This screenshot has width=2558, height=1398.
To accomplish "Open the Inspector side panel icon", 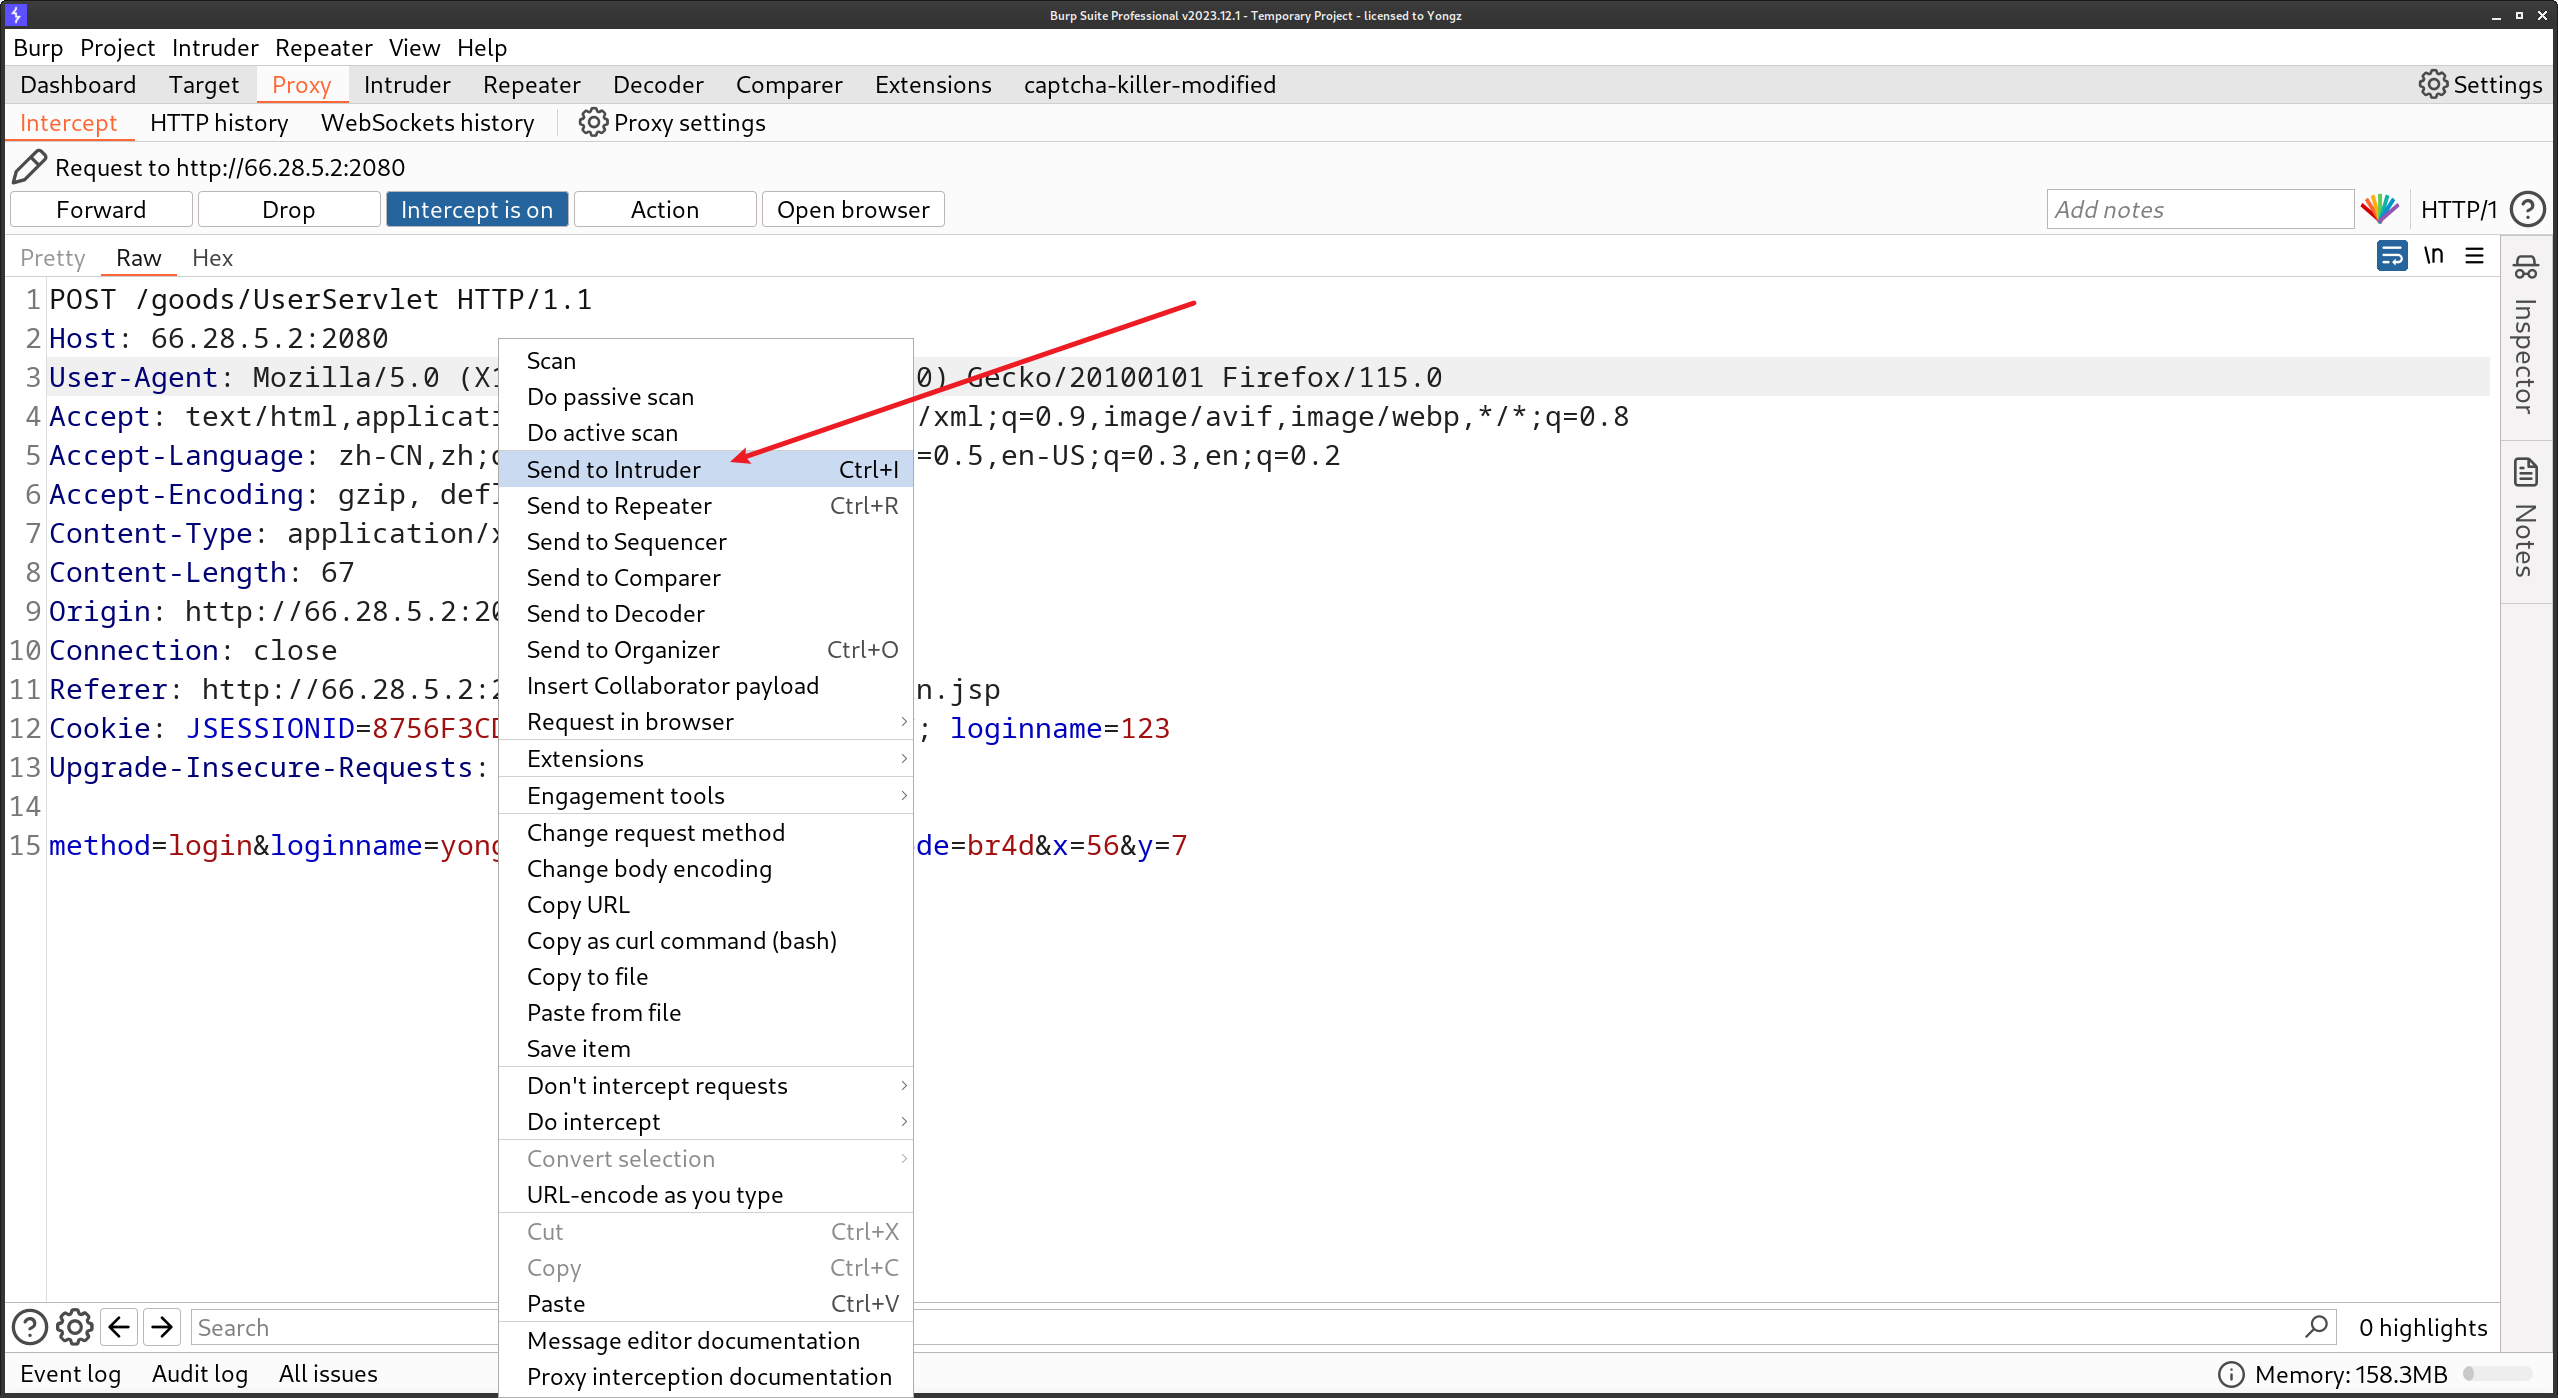I will [2526, 267].
